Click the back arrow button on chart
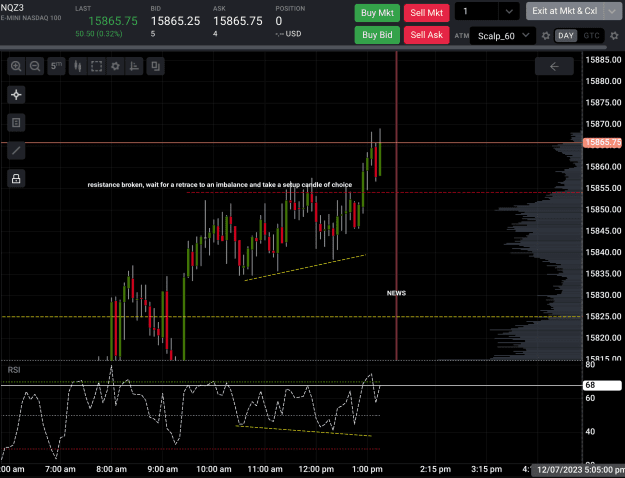This screenshot has width=625, height=478. coord(554,66)
